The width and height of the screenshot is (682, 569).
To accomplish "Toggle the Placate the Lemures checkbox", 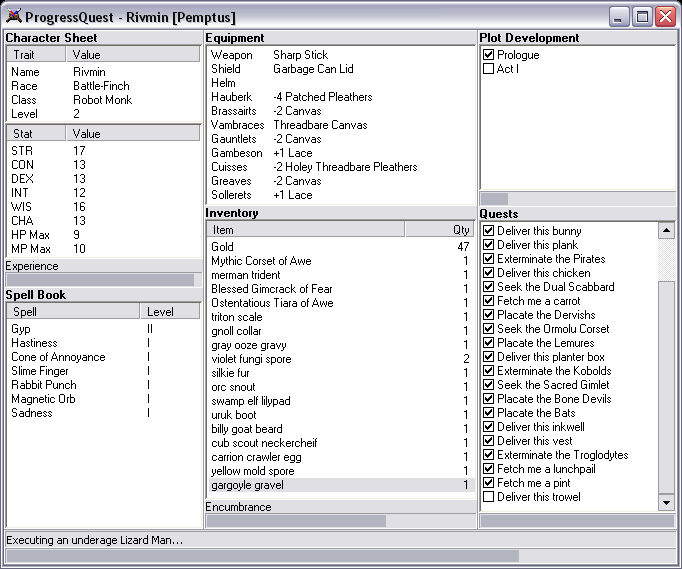I will click(488, 343).
